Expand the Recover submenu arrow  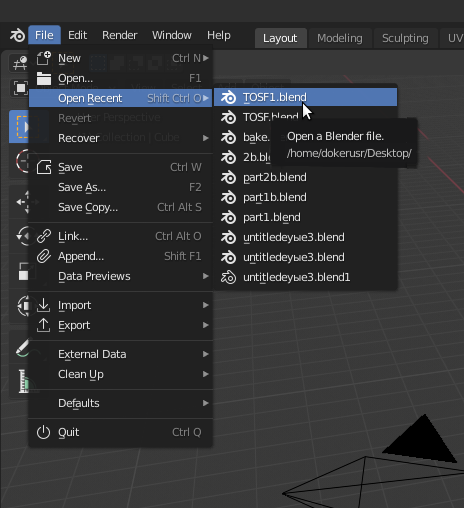click(x=206, y=138)
